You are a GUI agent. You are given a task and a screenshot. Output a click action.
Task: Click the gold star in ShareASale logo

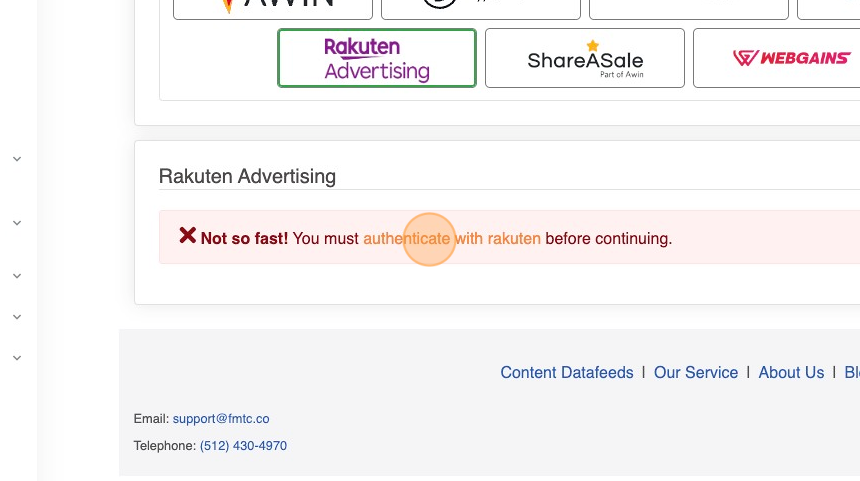593,46
